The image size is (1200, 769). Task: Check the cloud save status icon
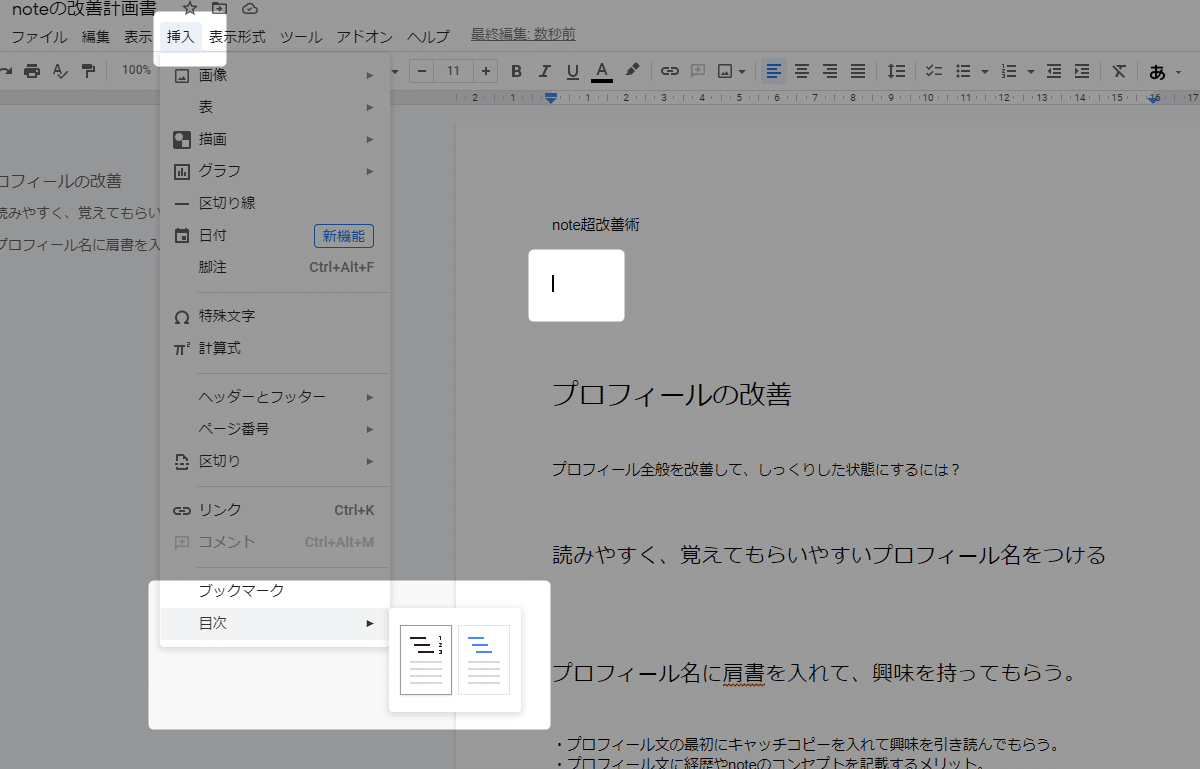tap(250, 9)
